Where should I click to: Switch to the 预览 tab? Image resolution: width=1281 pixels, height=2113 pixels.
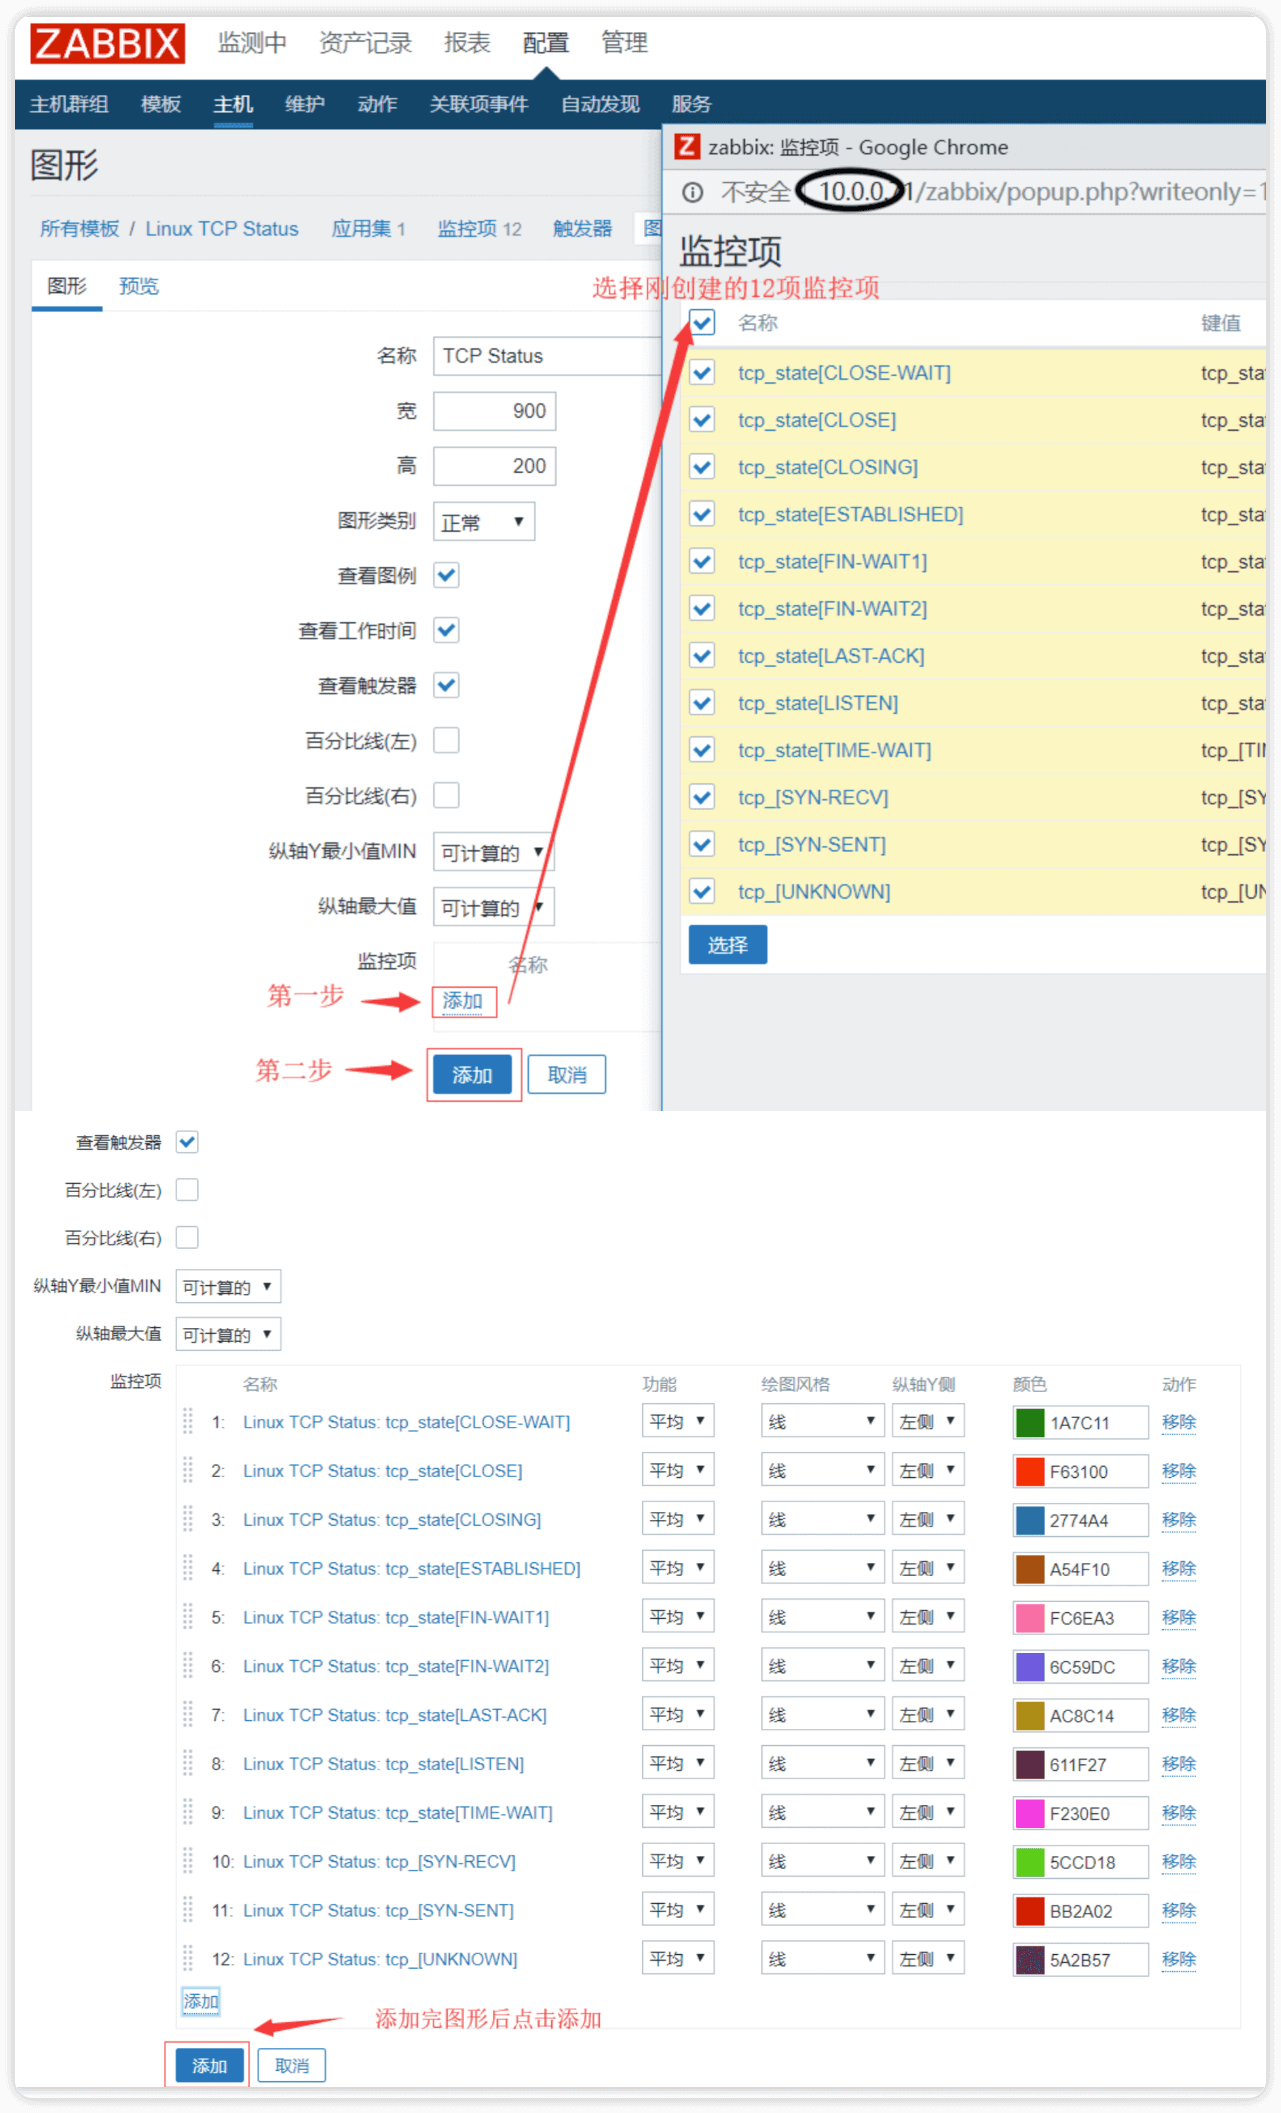(139, 287)
